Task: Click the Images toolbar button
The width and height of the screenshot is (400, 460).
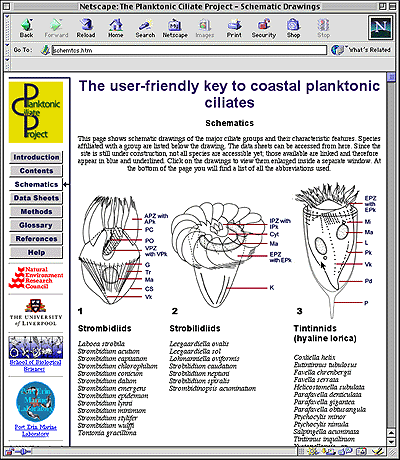Action: coord(204,28)
